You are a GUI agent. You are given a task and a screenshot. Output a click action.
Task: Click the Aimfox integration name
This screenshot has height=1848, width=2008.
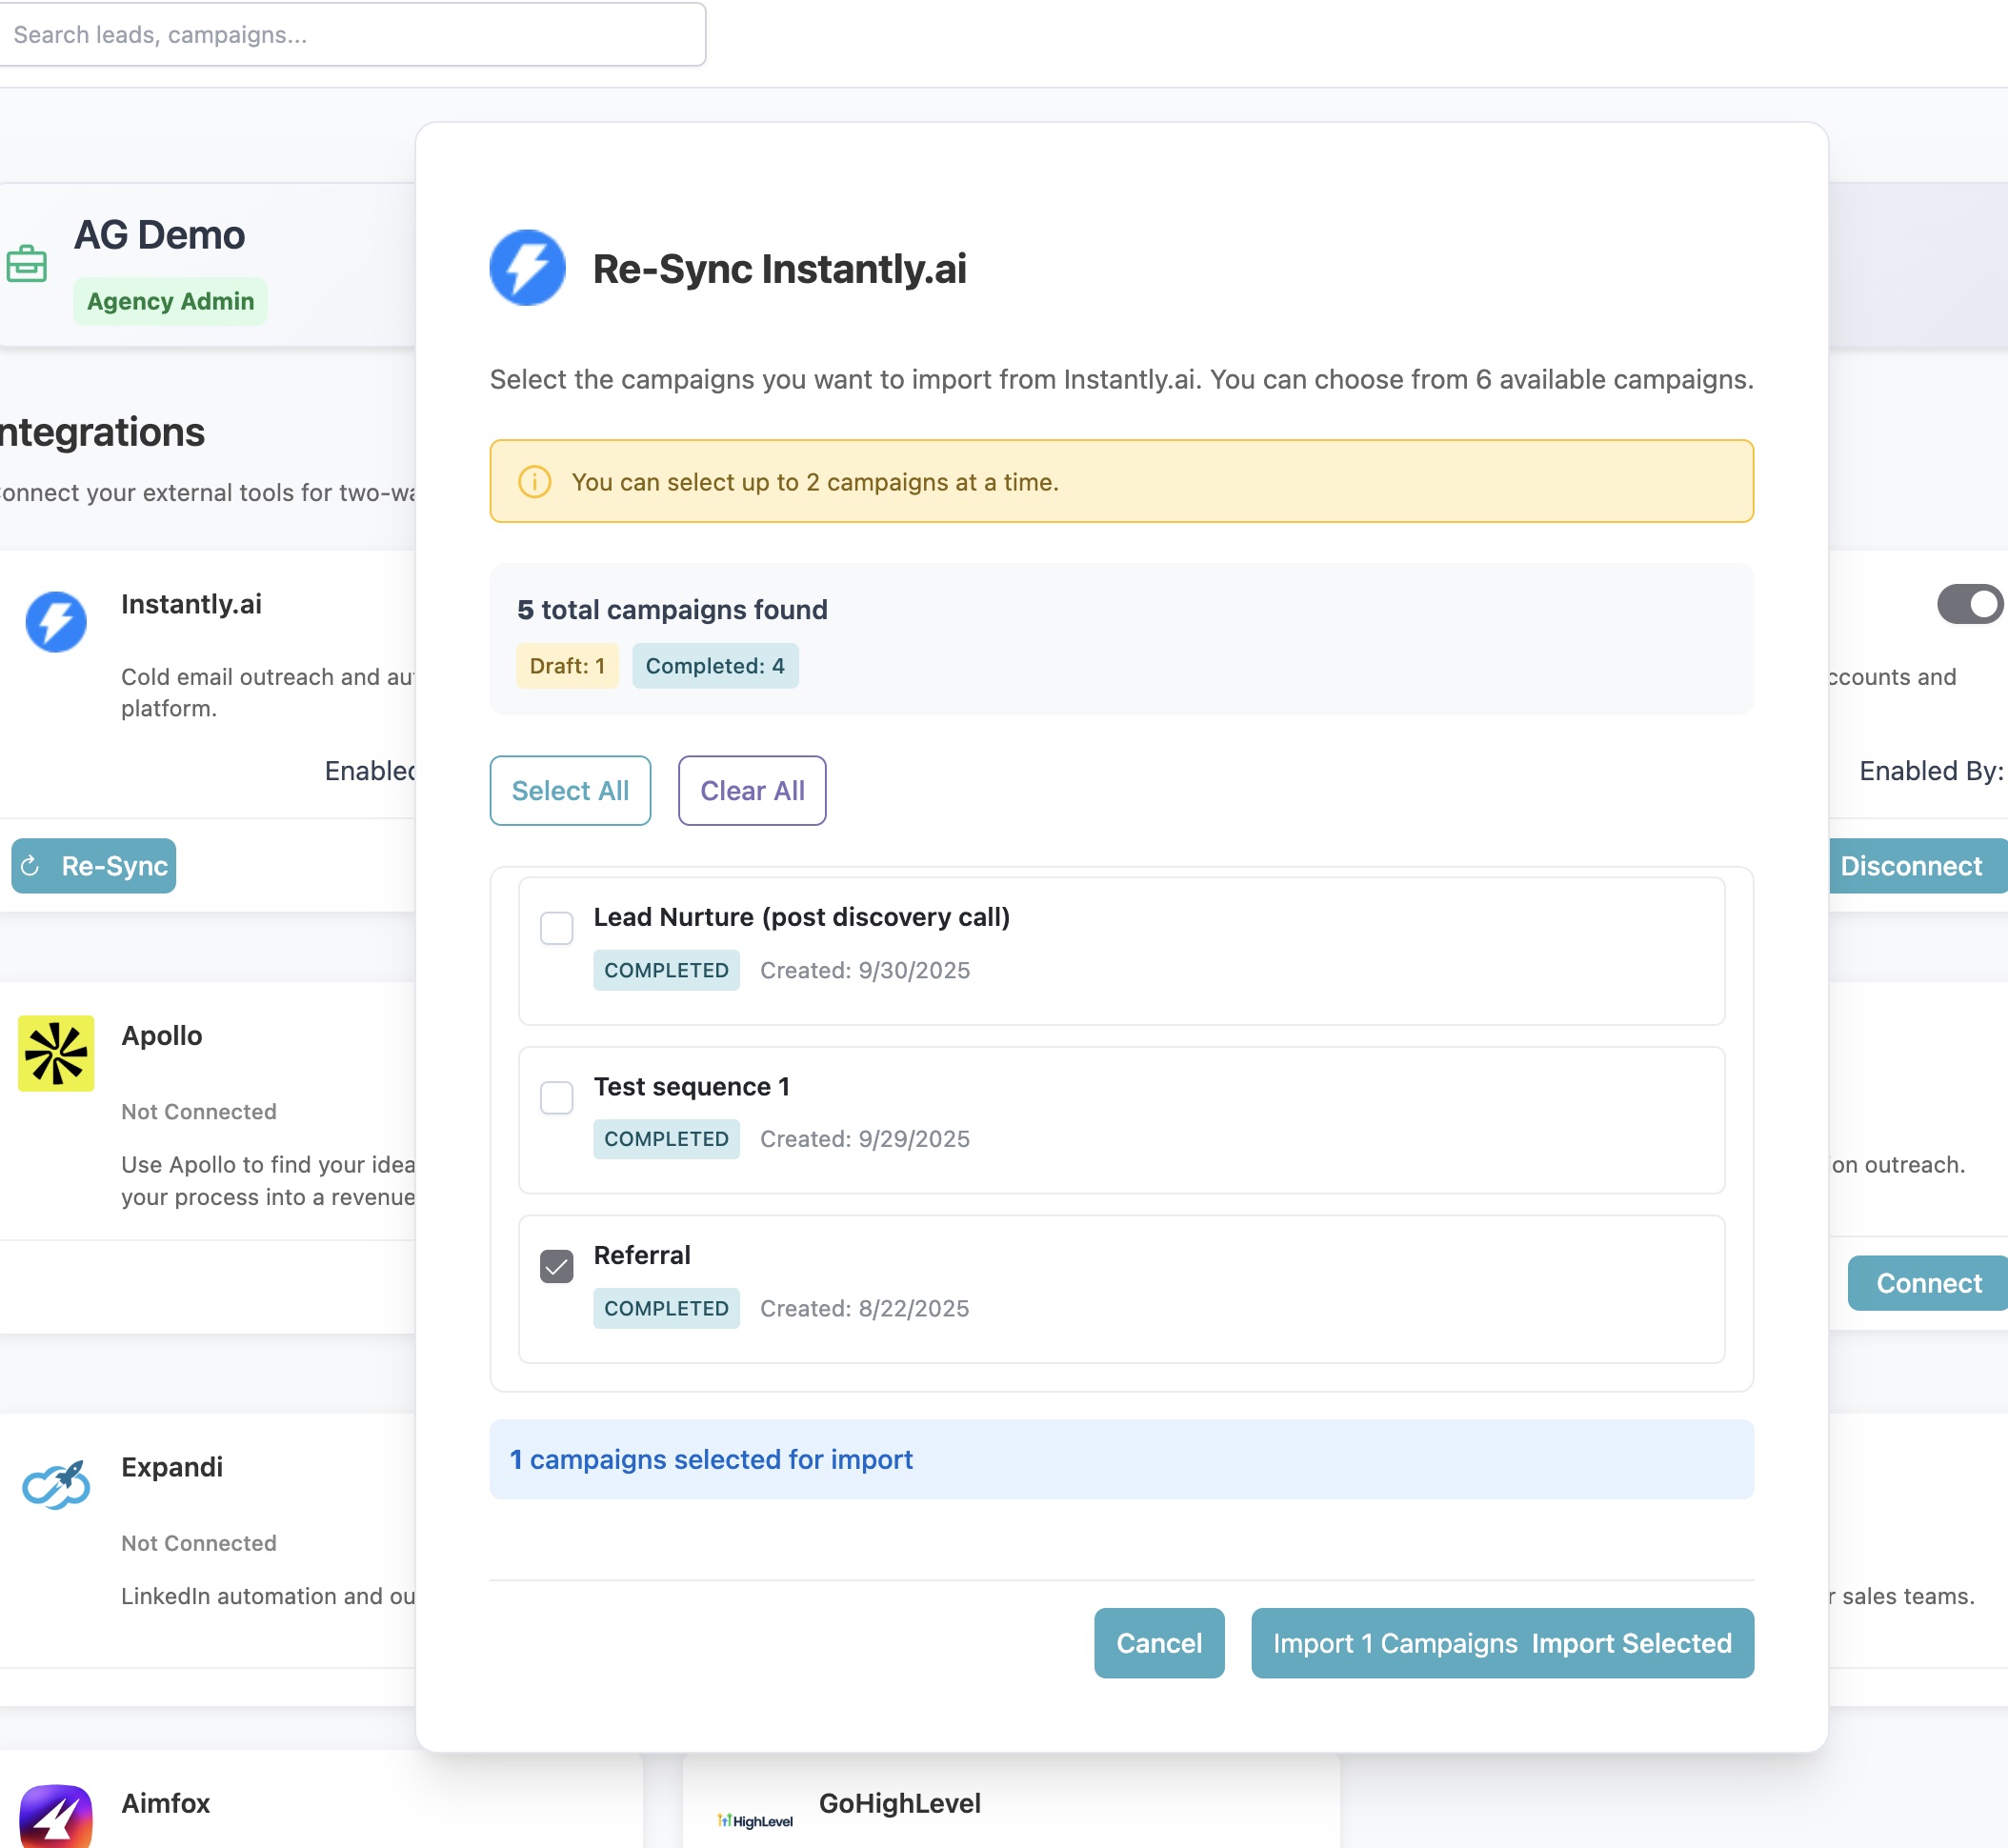pyautogui.click(x=166, y=1803)
